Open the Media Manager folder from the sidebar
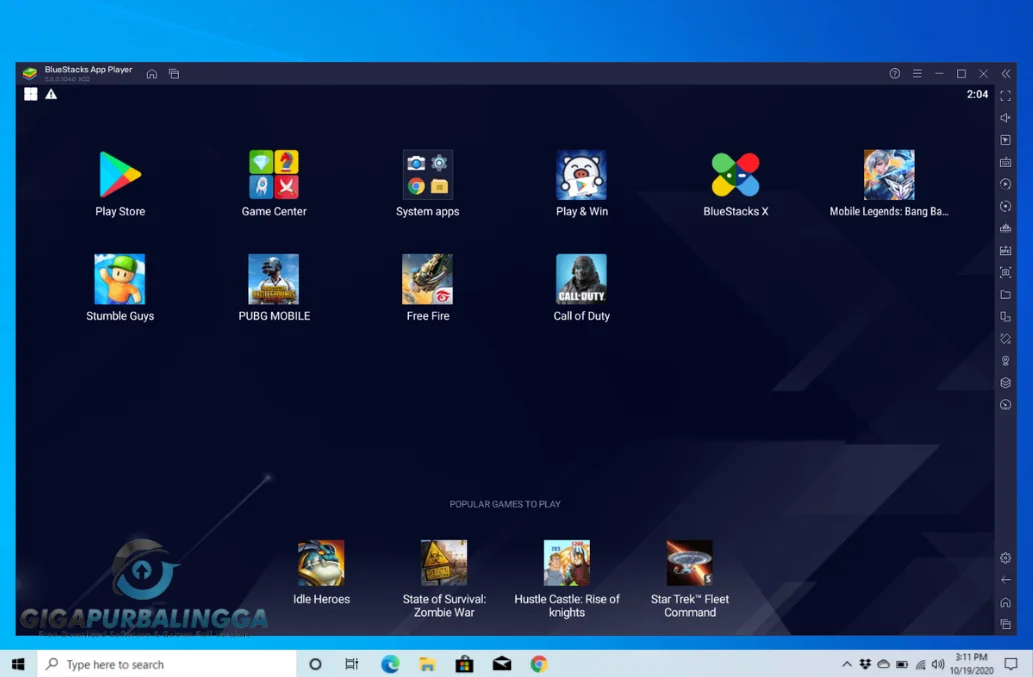The height and width of the screenshot is (677, 1033). pos(1005,294)
